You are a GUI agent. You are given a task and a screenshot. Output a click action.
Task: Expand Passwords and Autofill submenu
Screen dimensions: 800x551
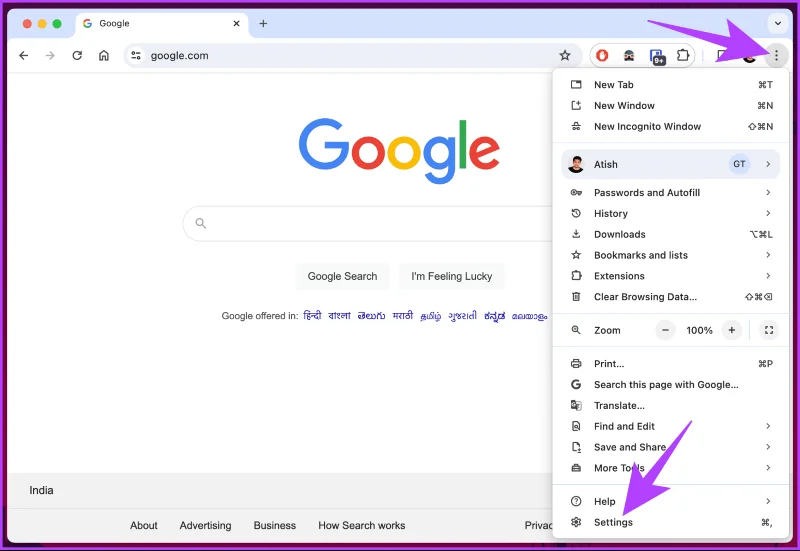tap(671, 192)
